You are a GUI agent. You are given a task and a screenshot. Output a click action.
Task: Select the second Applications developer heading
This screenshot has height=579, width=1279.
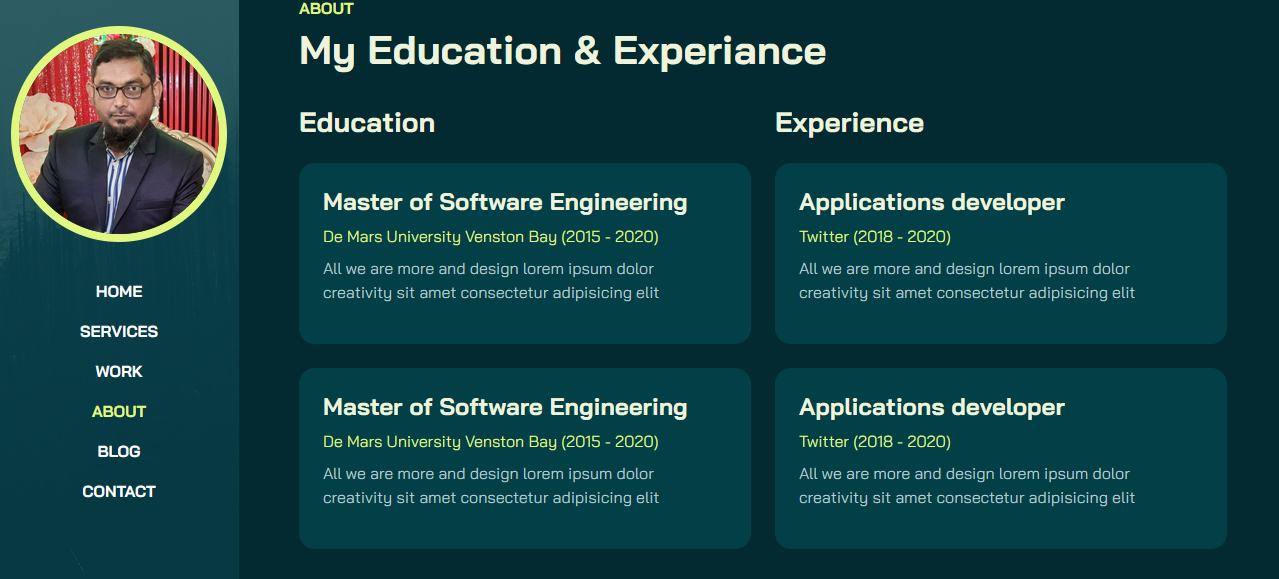931,407
